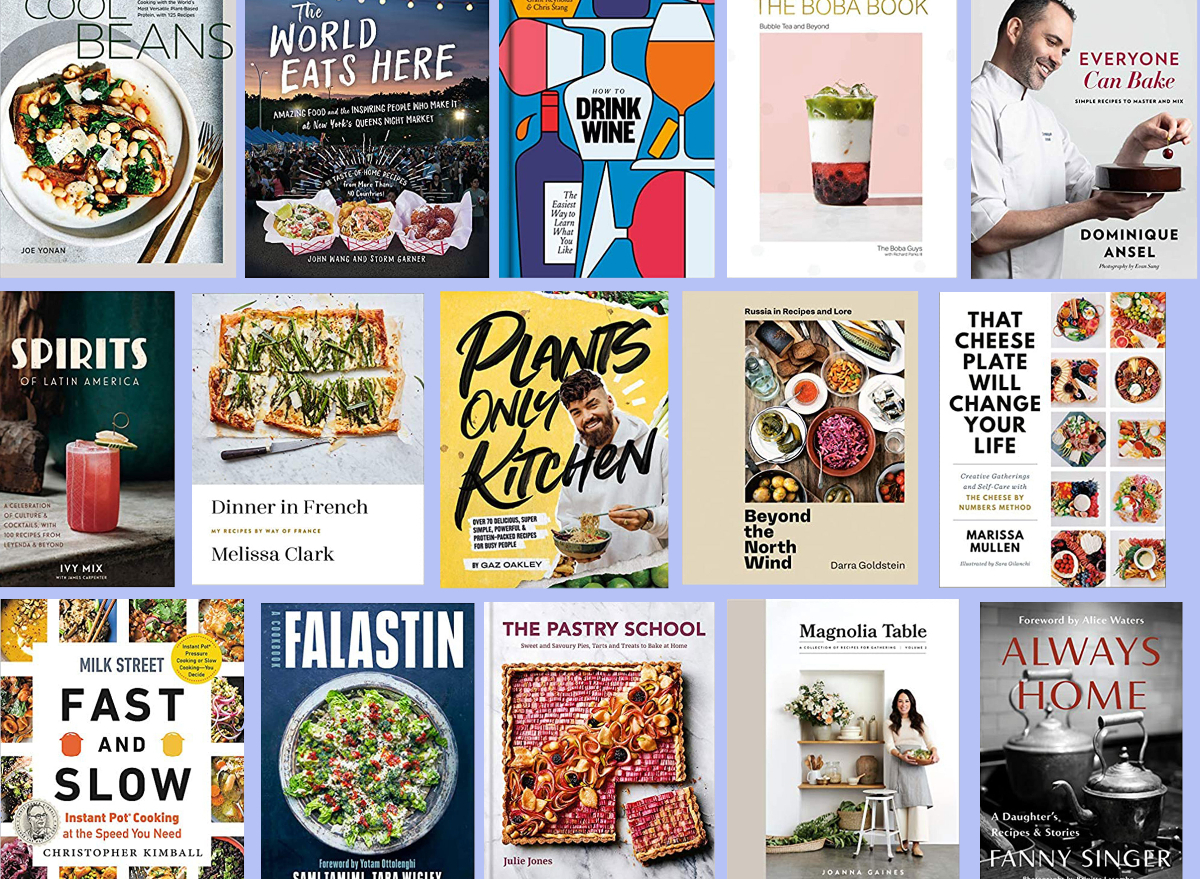Click the Dominique Ansel author name

tap(1131, 243)
